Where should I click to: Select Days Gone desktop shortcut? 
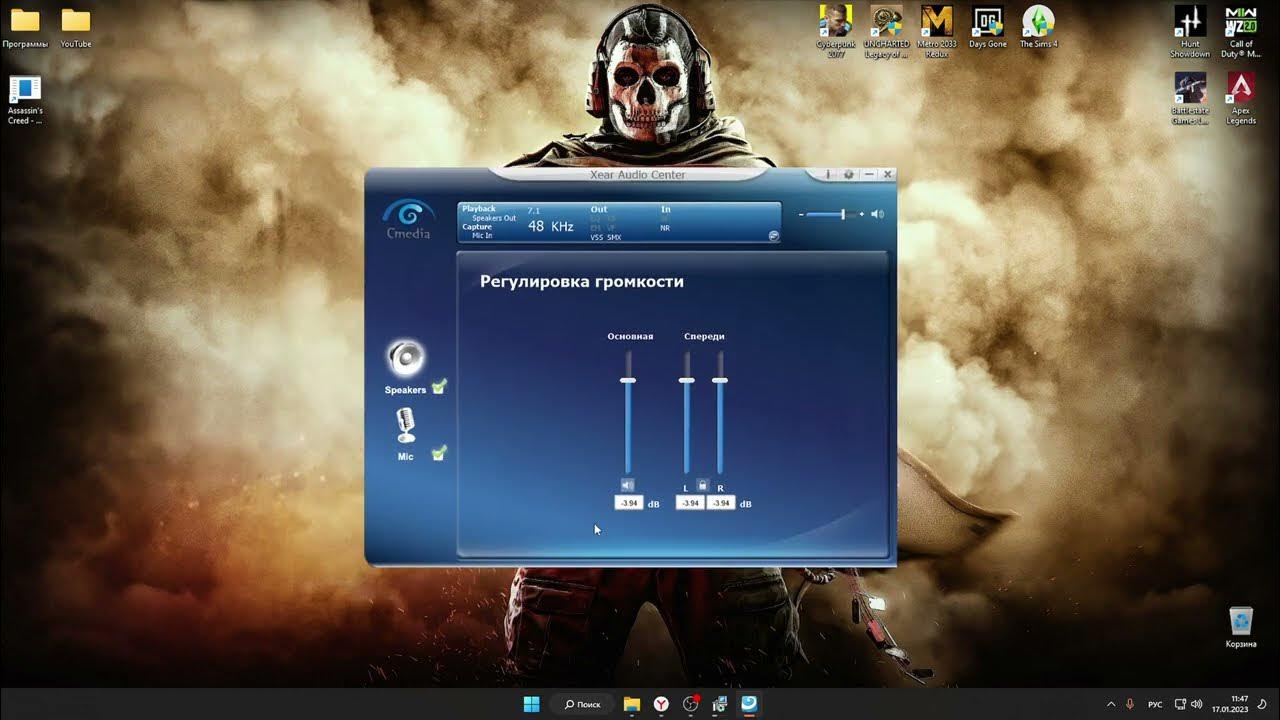pyautogui.click(x=988, y=28)
